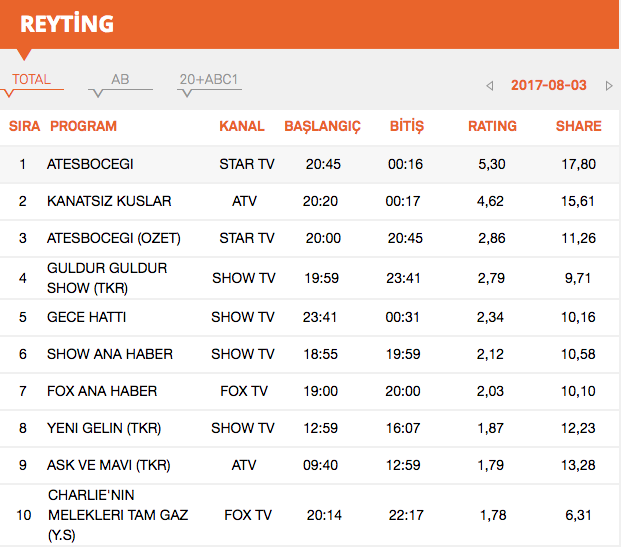Sort by the SHARE column header

pos(578,126)
